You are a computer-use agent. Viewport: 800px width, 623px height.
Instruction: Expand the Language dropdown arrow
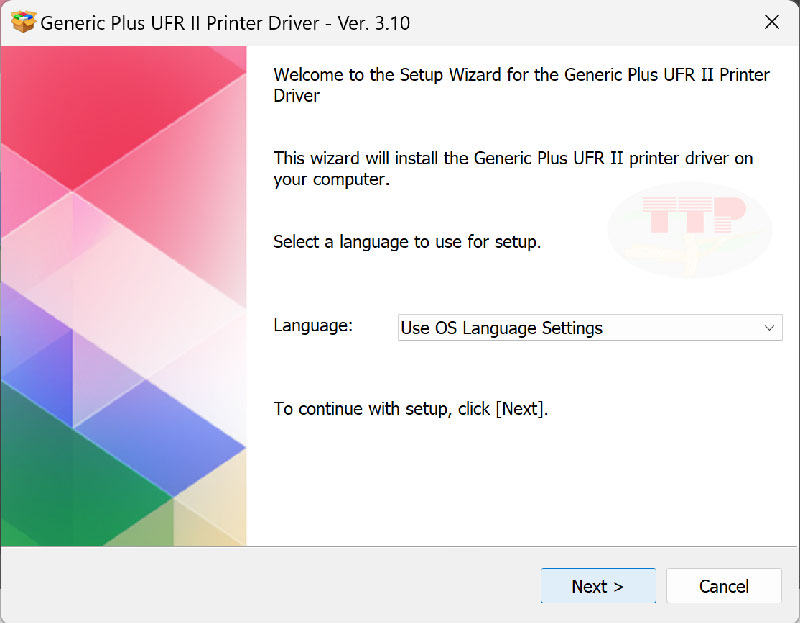coord(769,328)
